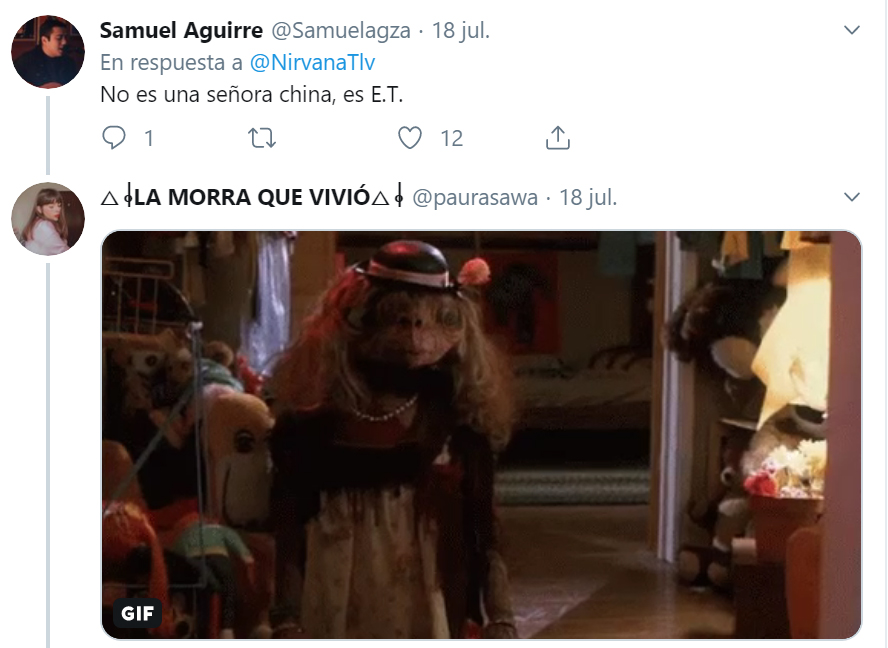Like Samuel Aguirre's tweet with the heart

tap(409, 138)
